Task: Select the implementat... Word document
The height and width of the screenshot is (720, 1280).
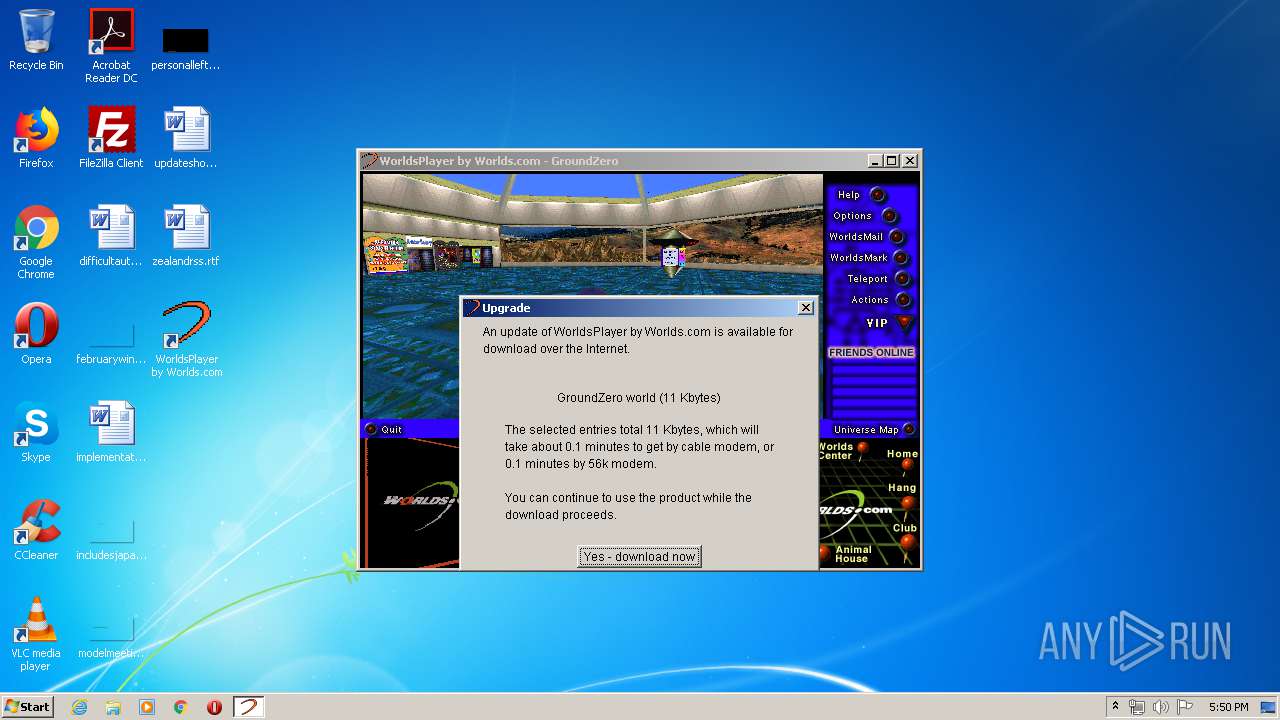Action: (x=111, y=432)
